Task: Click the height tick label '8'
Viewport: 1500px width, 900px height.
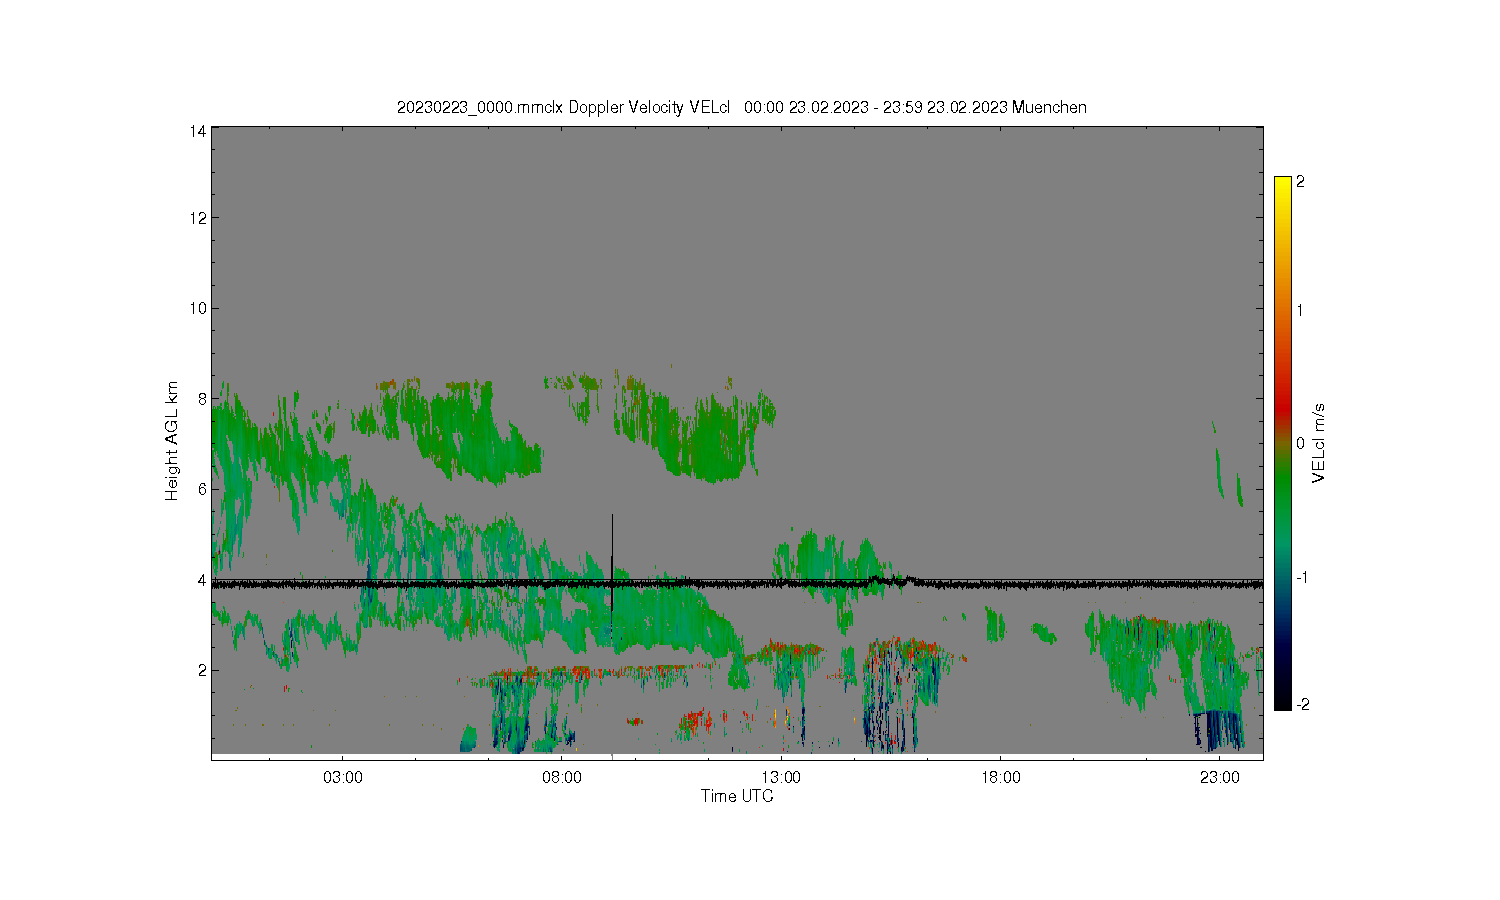Action: click(x=202, y=398)
